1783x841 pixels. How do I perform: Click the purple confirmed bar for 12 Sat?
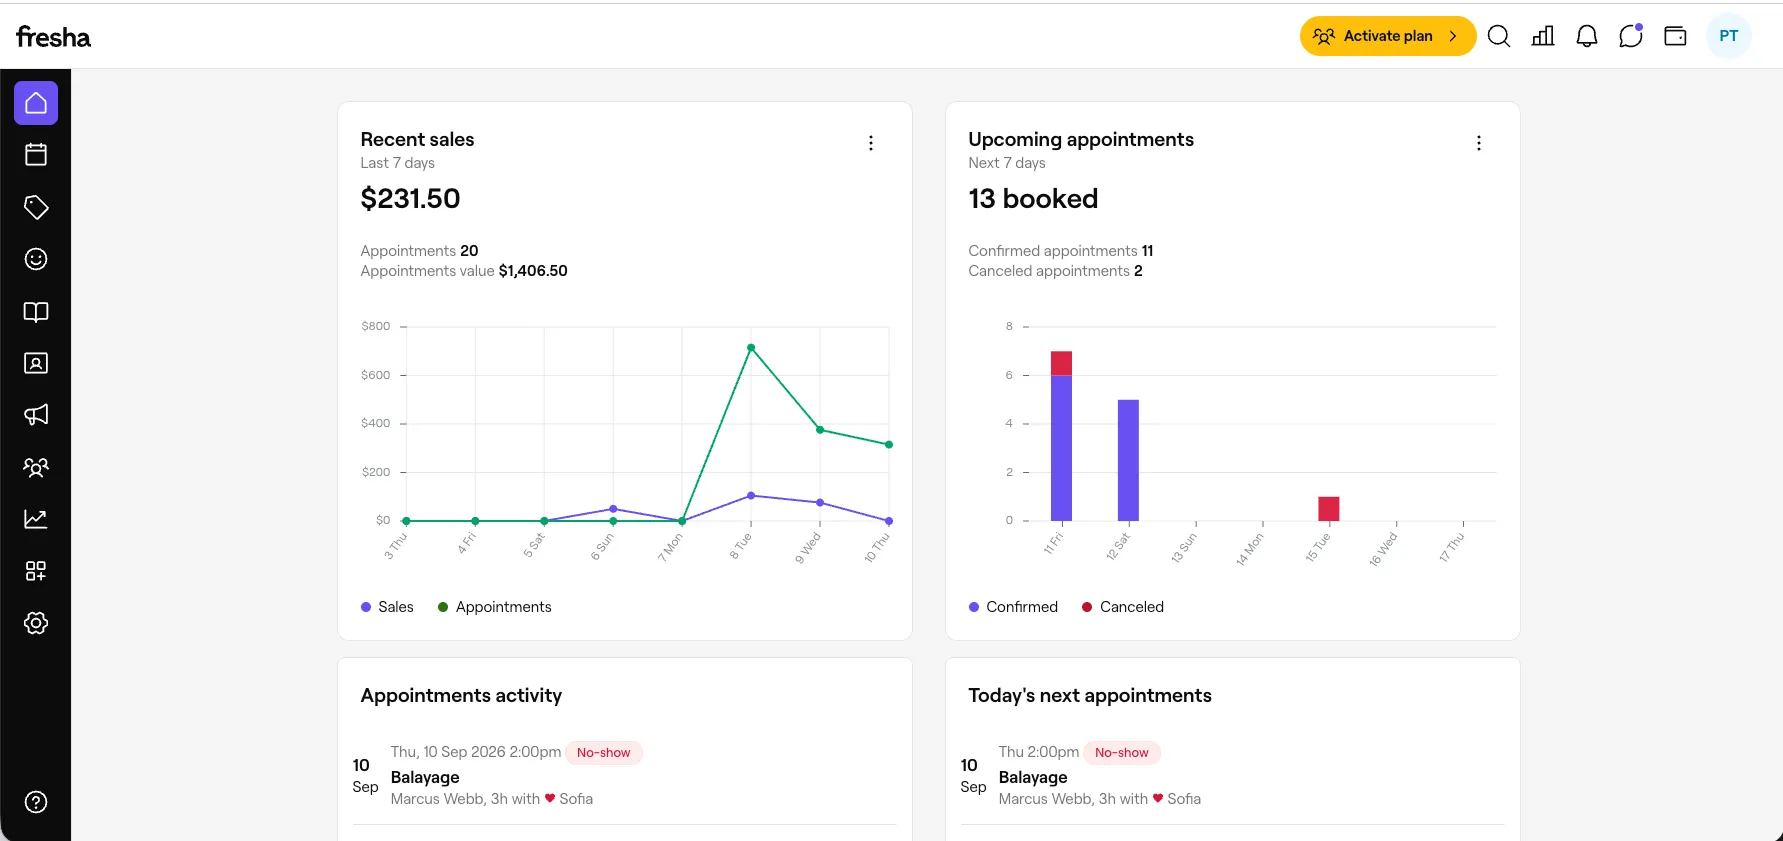pyautogui.click(x=1128, y=460)
